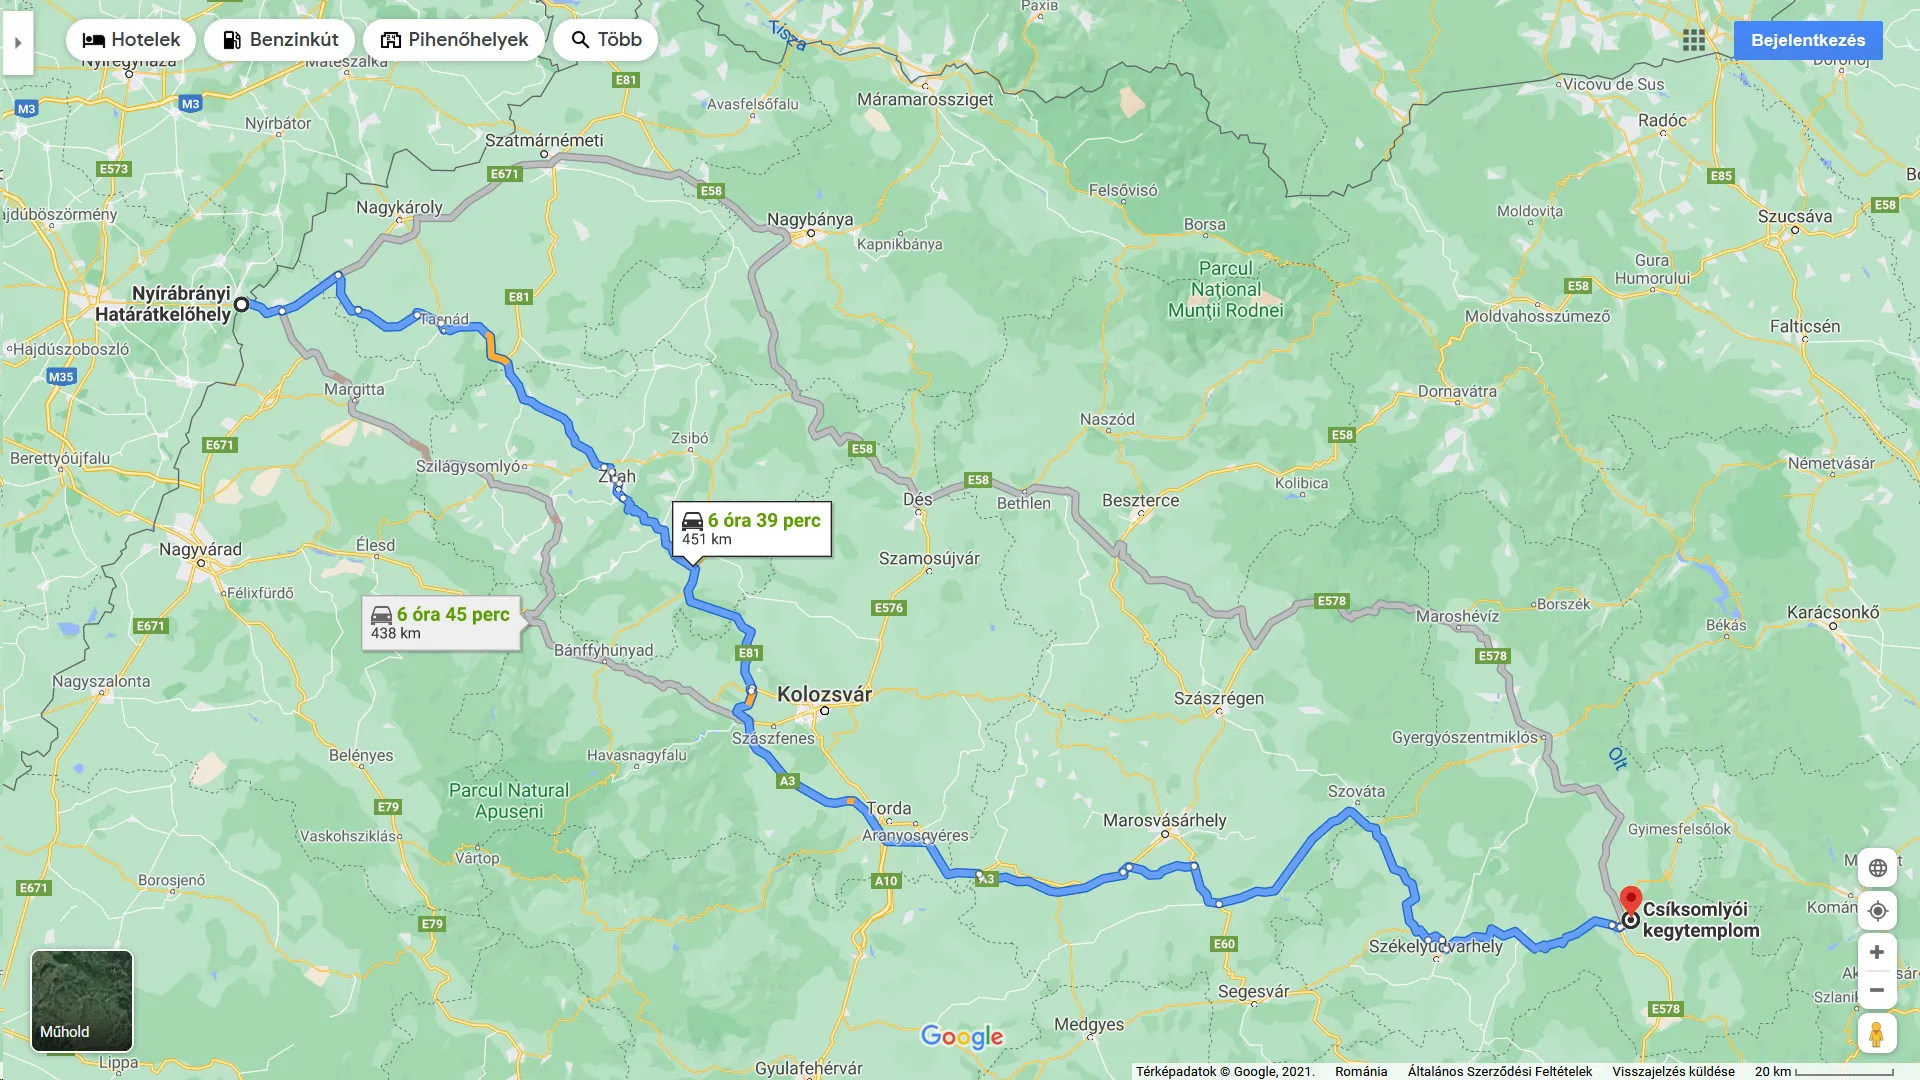Search for Benzinkút along the route
This screenshot has width=1920, height=1080.
click(280, 40)
